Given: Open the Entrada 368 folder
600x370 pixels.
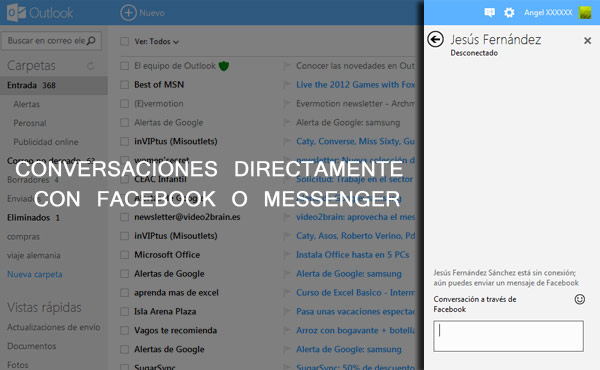Looking at the screenshot, I should [54, 85].
